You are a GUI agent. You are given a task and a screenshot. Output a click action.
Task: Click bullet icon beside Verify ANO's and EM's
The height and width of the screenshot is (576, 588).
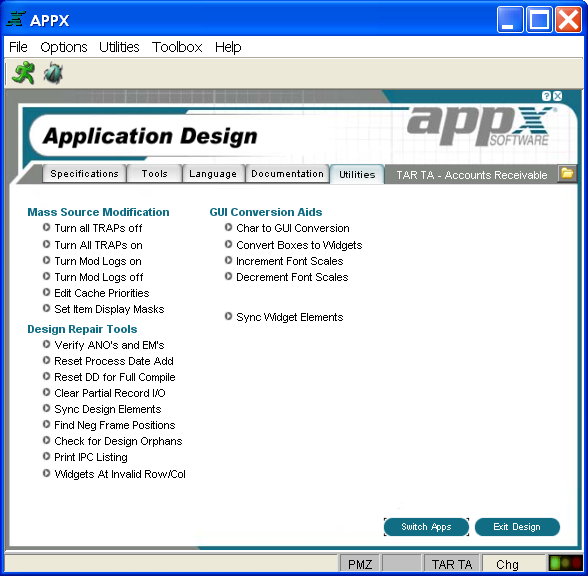pos(46,344)
